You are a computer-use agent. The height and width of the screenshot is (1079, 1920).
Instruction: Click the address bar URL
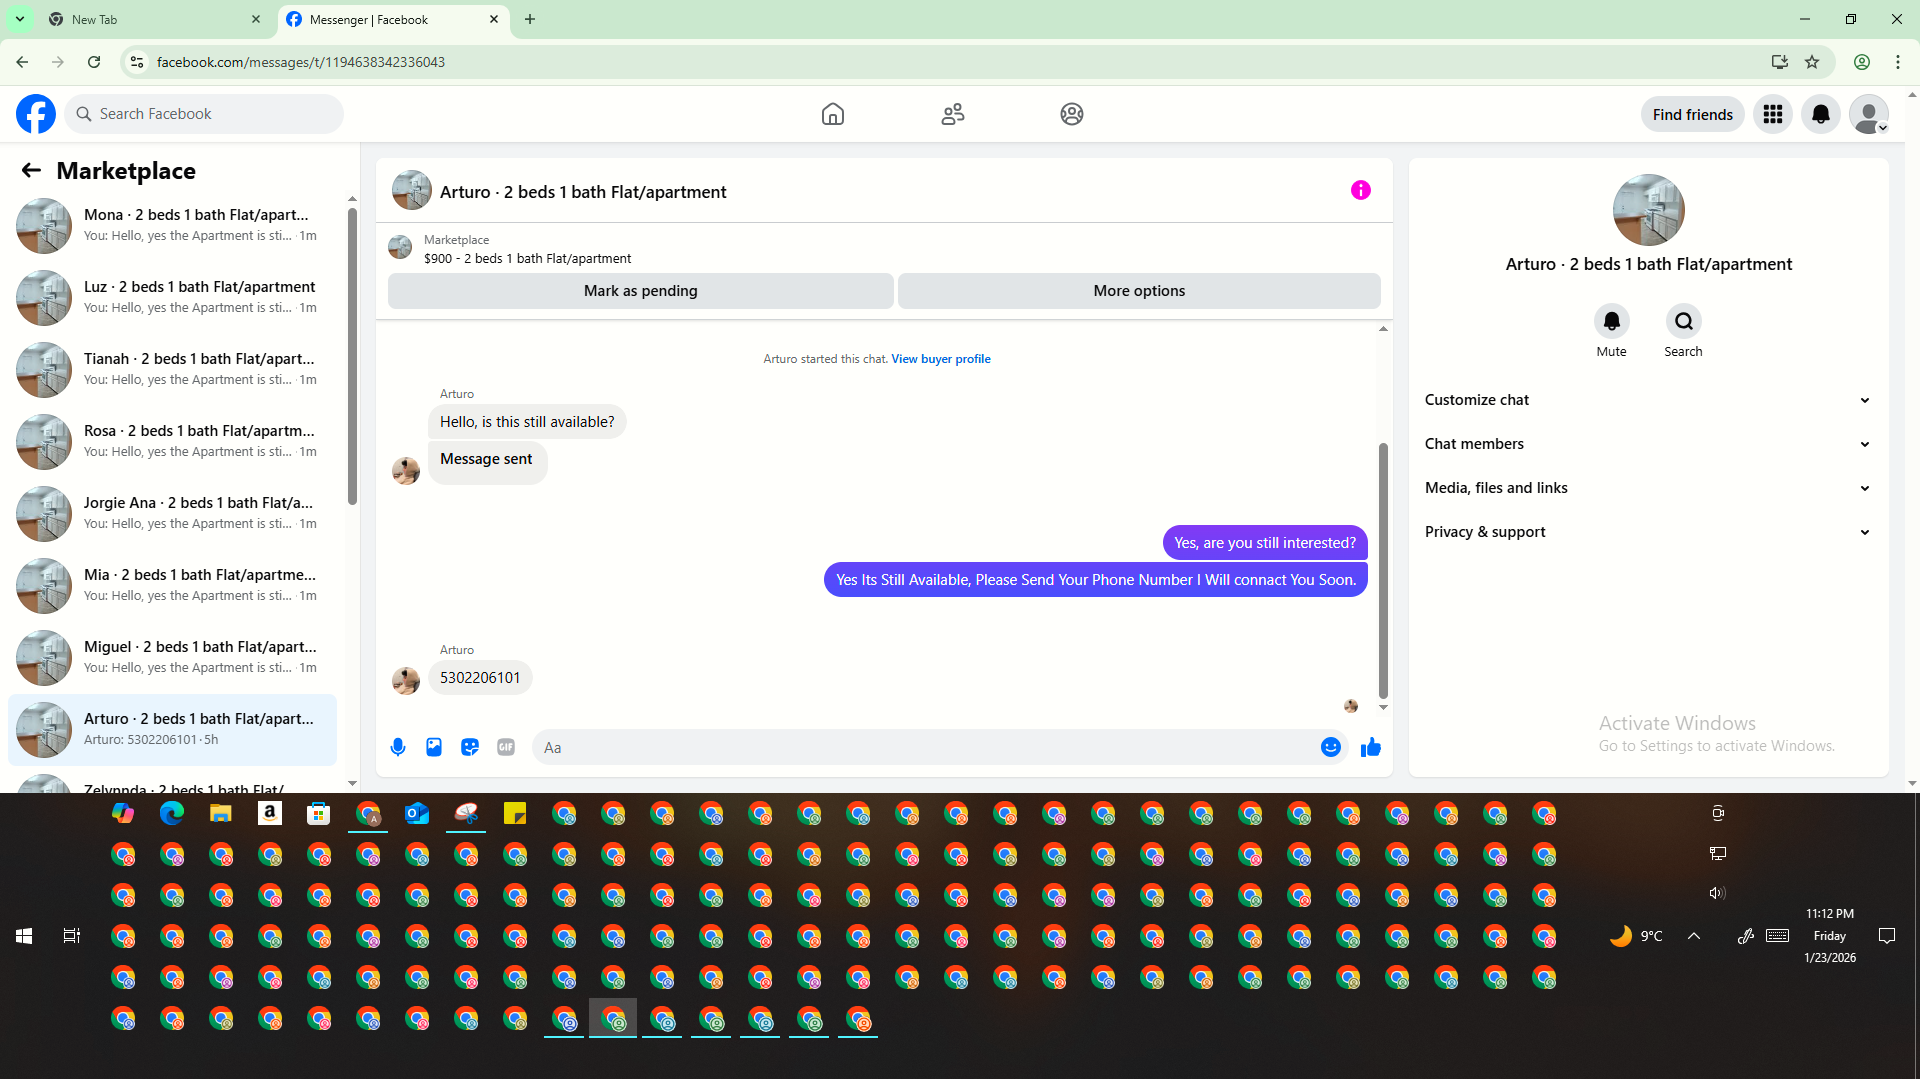301,62
